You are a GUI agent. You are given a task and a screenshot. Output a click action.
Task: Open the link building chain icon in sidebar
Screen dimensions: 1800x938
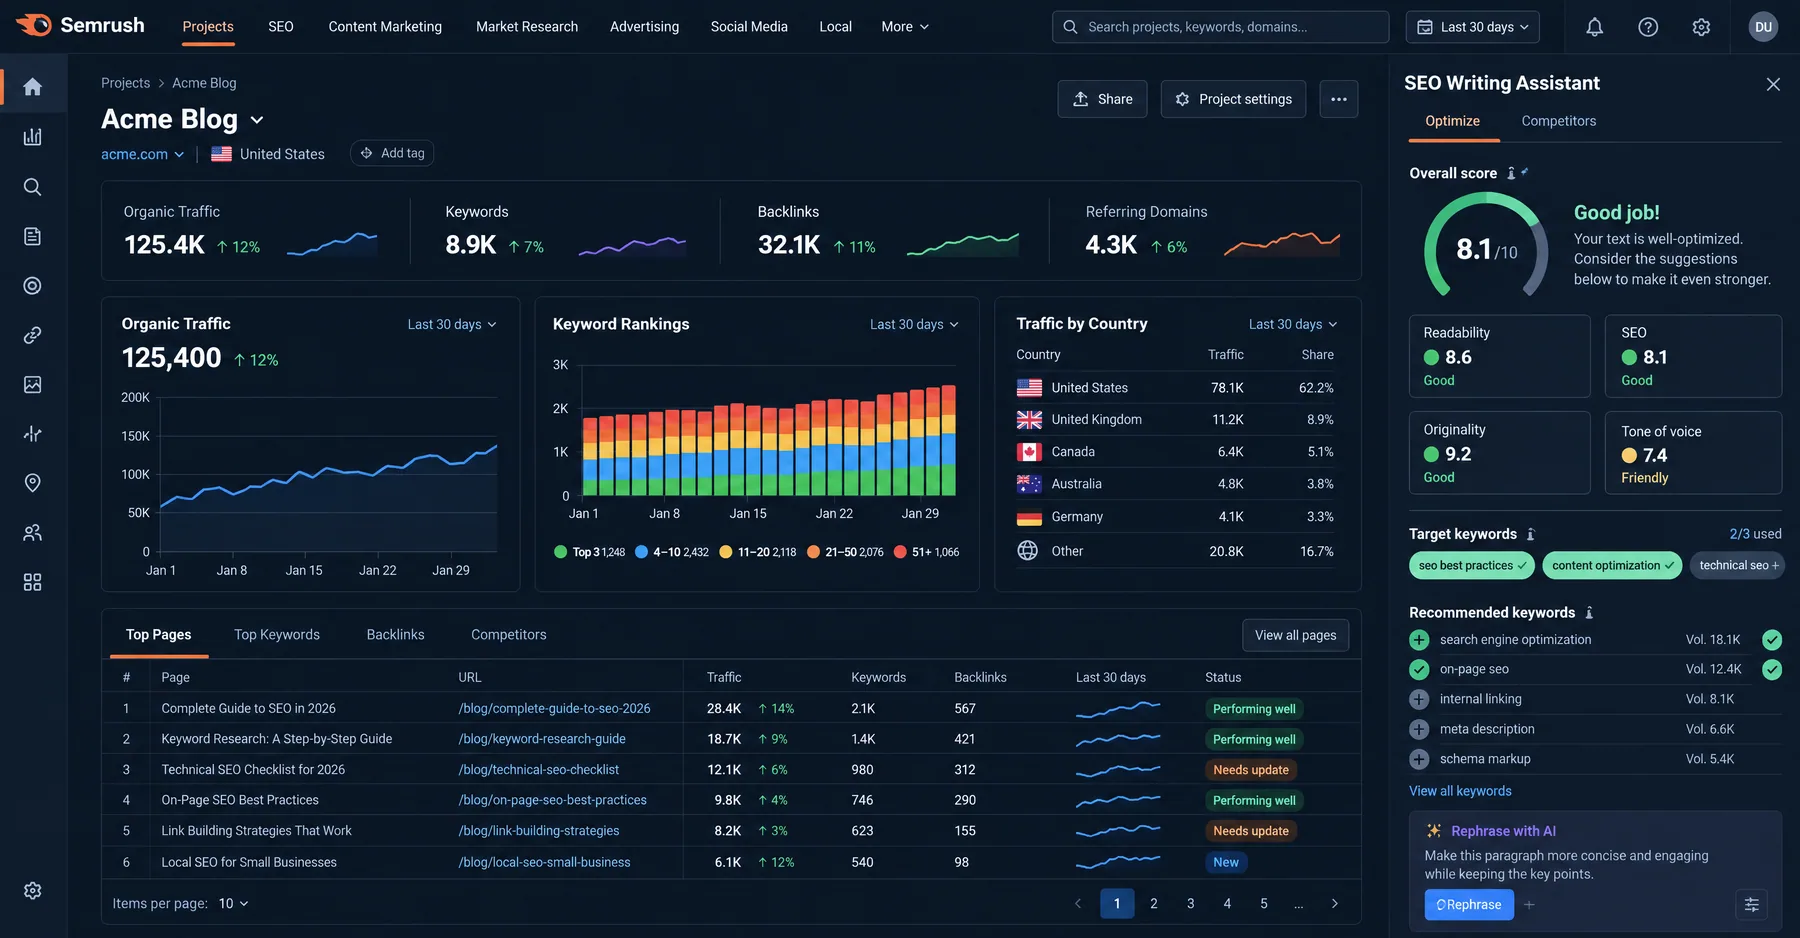pyautogui.click(x=33, y=335)
